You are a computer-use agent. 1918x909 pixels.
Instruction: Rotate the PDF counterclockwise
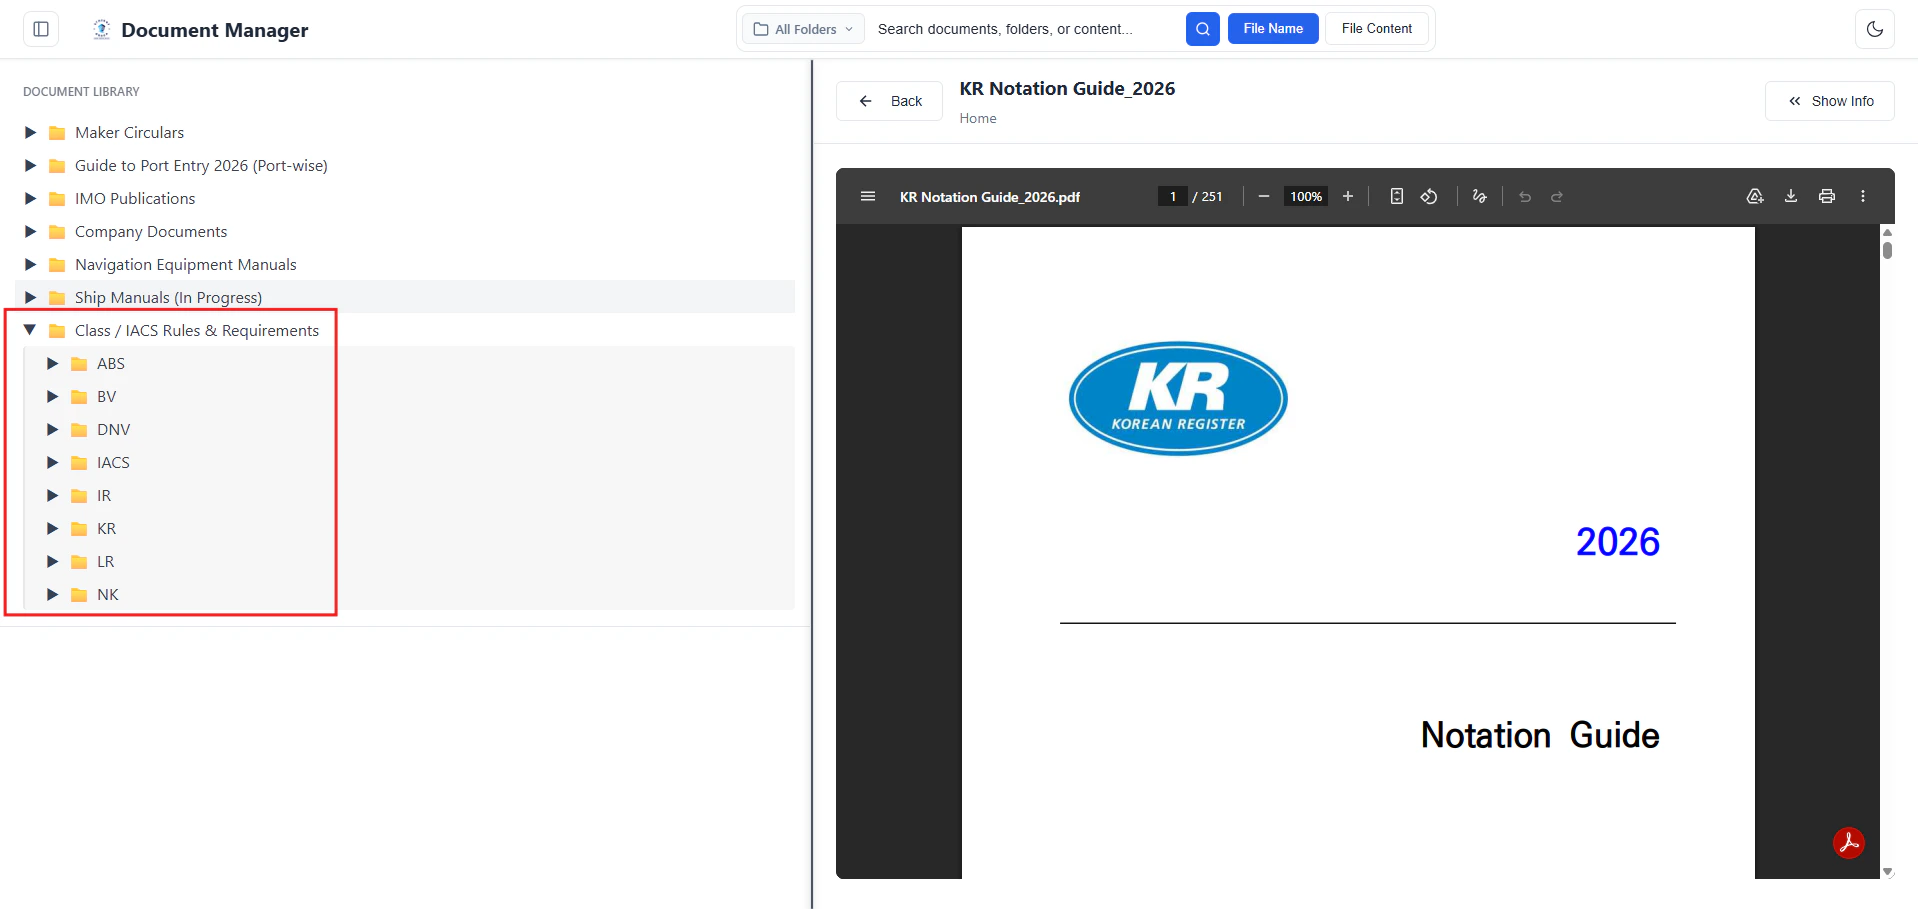[x=1429, y=196]
